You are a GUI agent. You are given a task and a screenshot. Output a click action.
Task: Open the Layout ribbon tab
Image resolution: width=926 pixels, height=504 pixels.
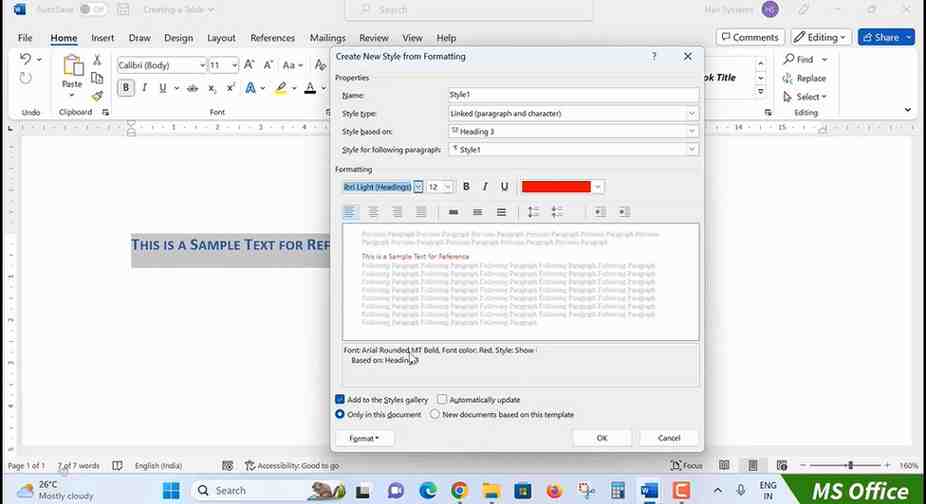221,38
